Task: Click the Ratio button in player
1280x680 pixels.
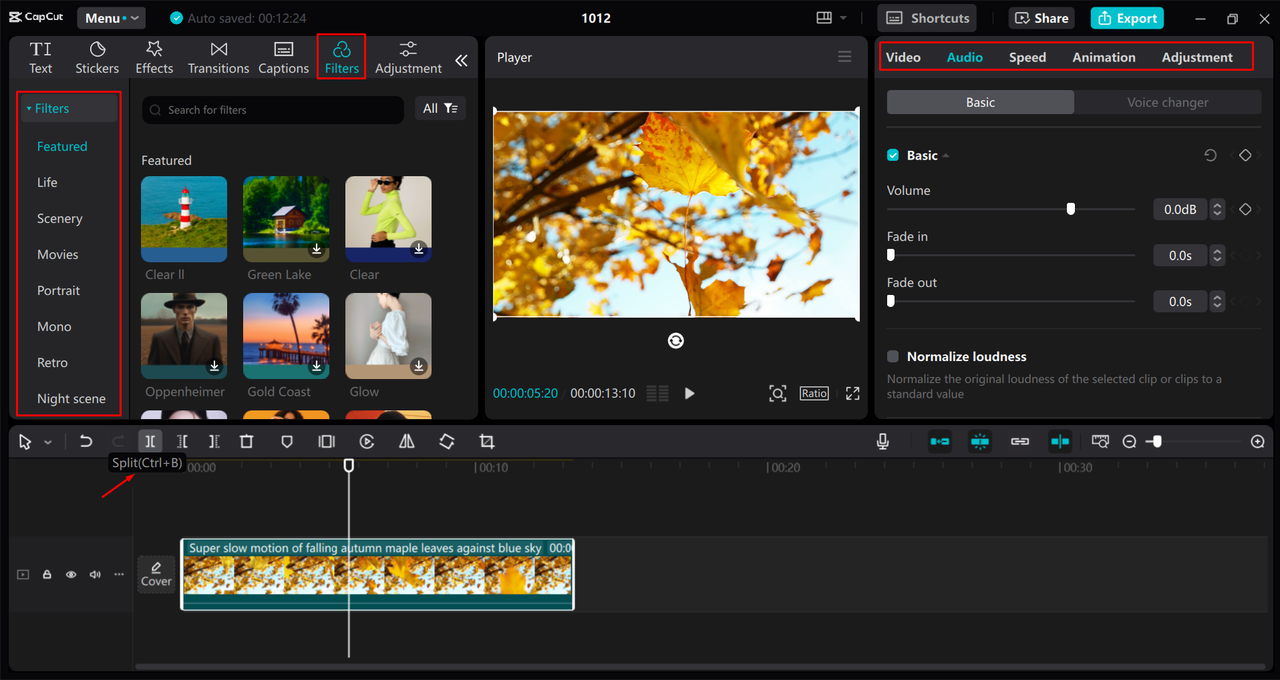Action: click(x=814, y=393)
